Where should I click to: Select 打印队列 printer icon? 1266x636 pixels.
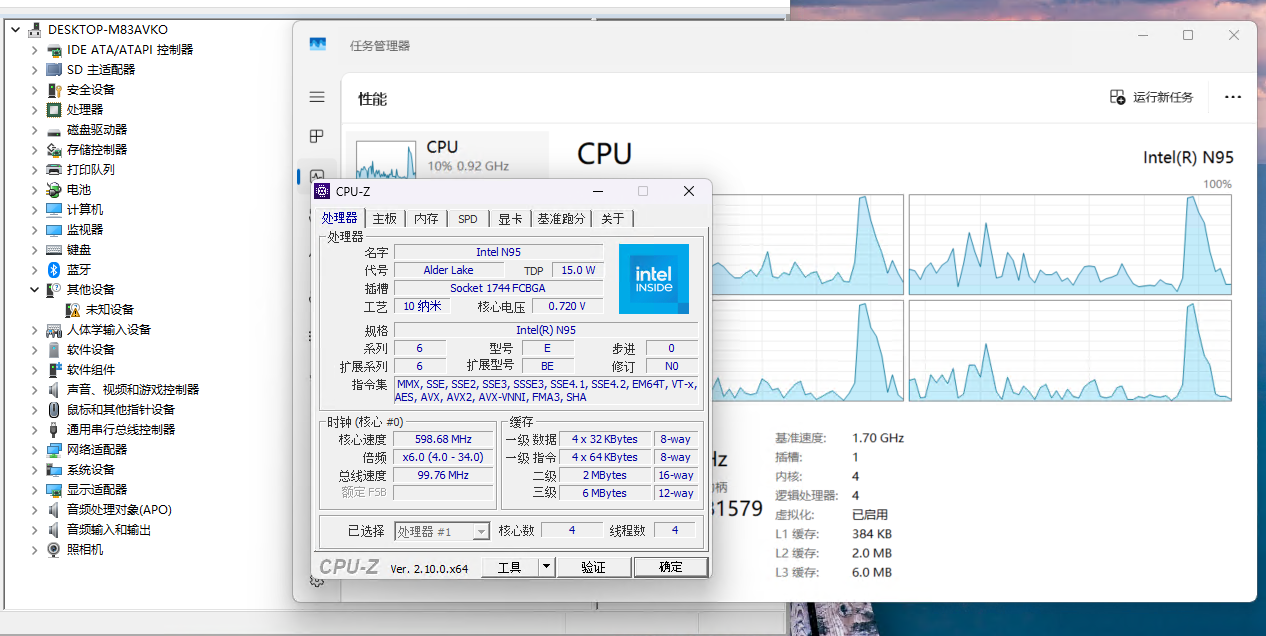click(x=54, y=169)
